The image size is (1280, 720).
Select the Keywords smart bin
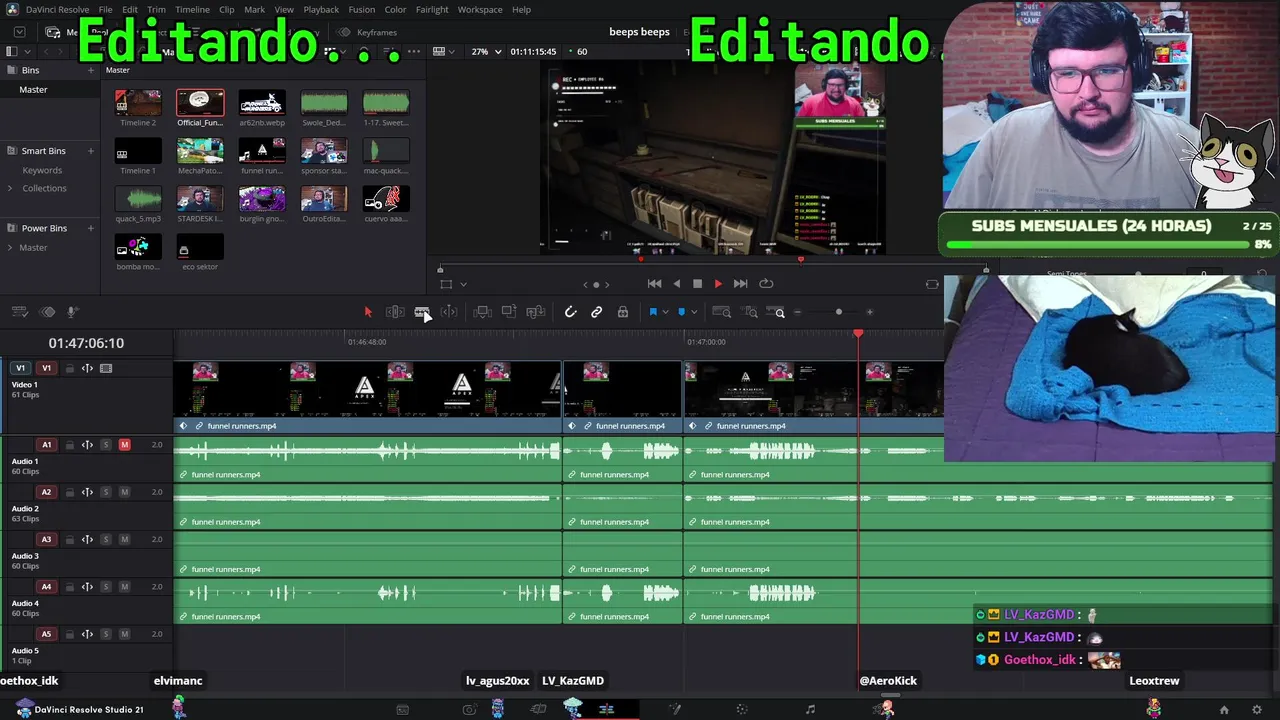click(42, 170)
